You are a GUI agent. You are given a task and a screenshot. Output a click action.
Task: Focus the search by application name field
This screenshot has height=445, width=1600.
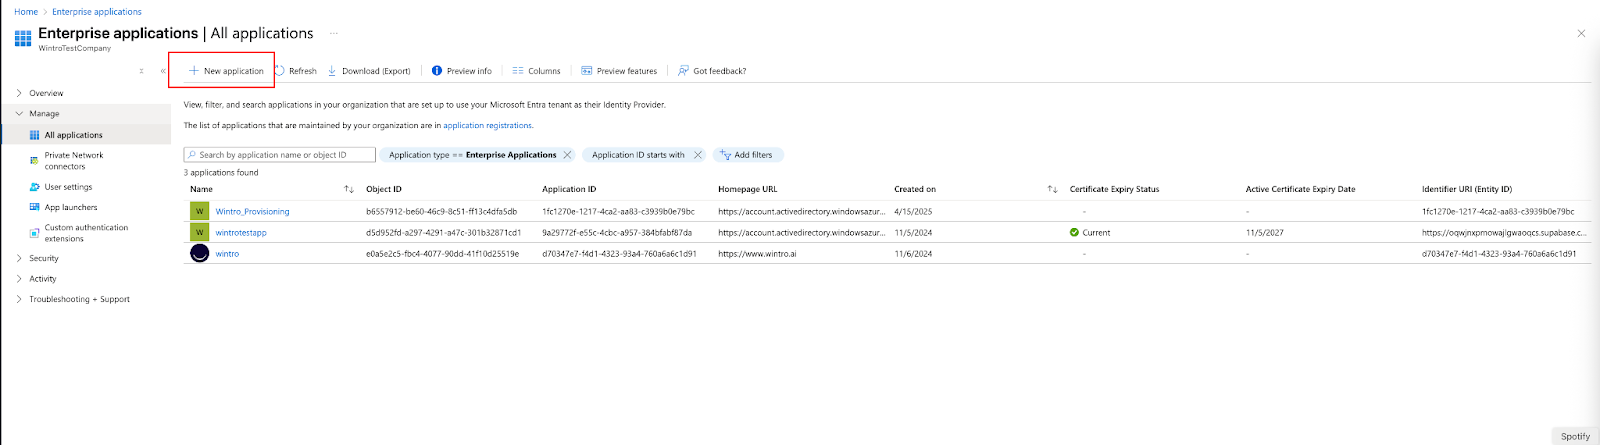(x=280, y=155)
